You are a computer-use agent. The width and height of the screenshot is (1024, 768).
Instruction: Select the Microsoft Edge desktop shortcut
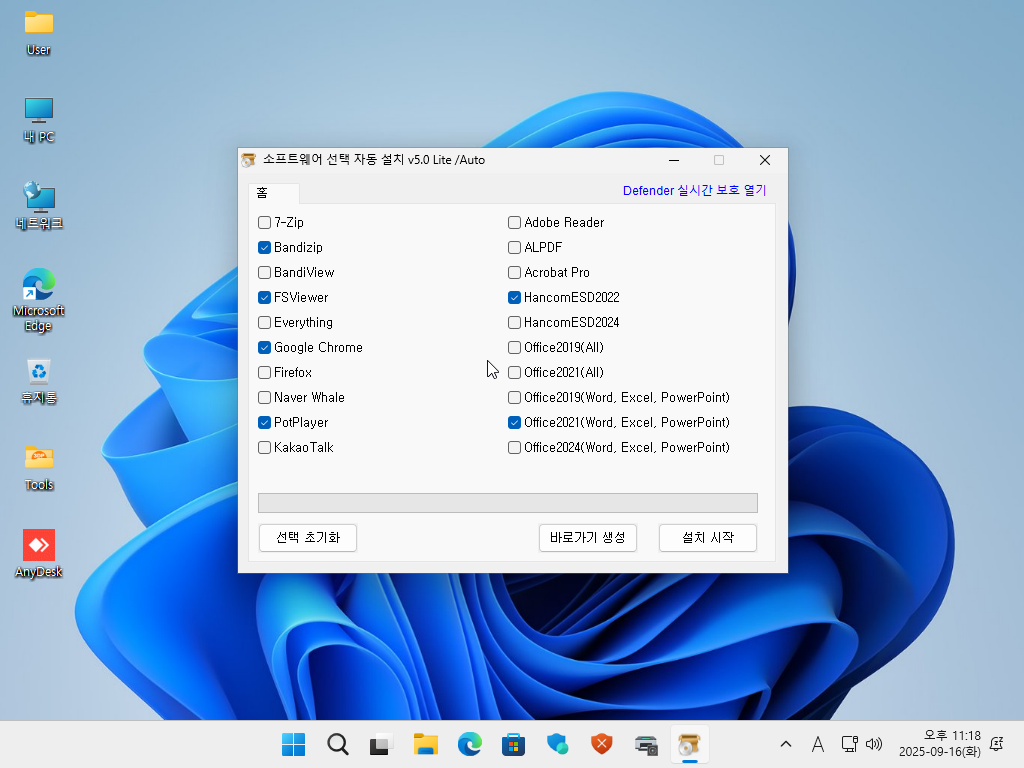click(x=39, y=300)
